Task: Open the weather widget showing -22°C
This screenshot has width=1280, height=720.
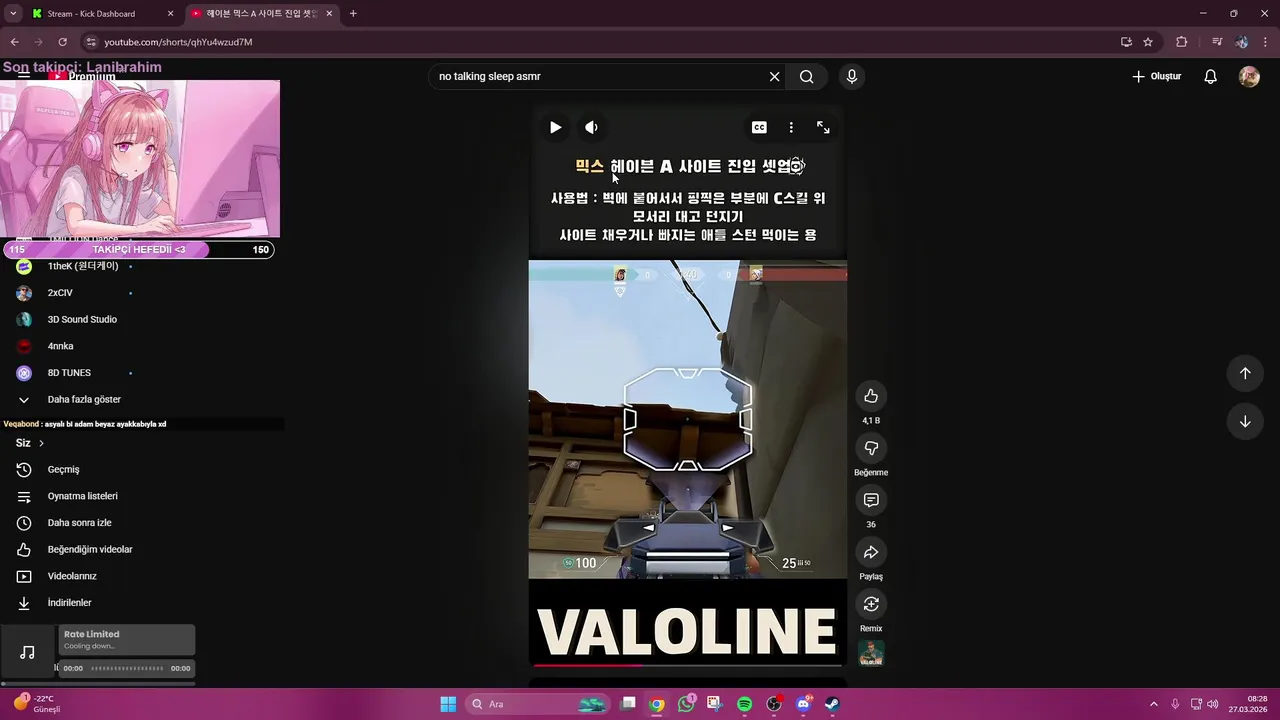Action: click(37, 704)
